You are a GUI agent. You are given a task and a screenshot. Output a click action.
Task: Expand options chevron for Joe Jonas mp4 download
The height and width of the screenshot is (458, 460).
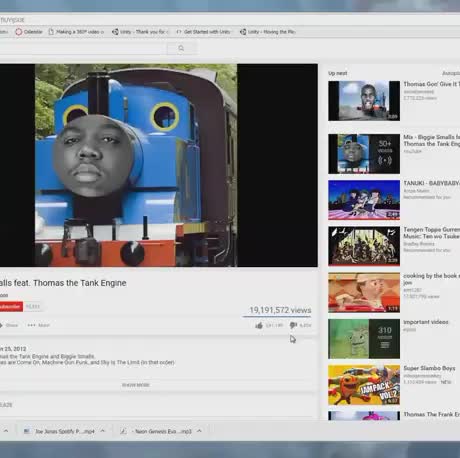(x=103, y=431)
